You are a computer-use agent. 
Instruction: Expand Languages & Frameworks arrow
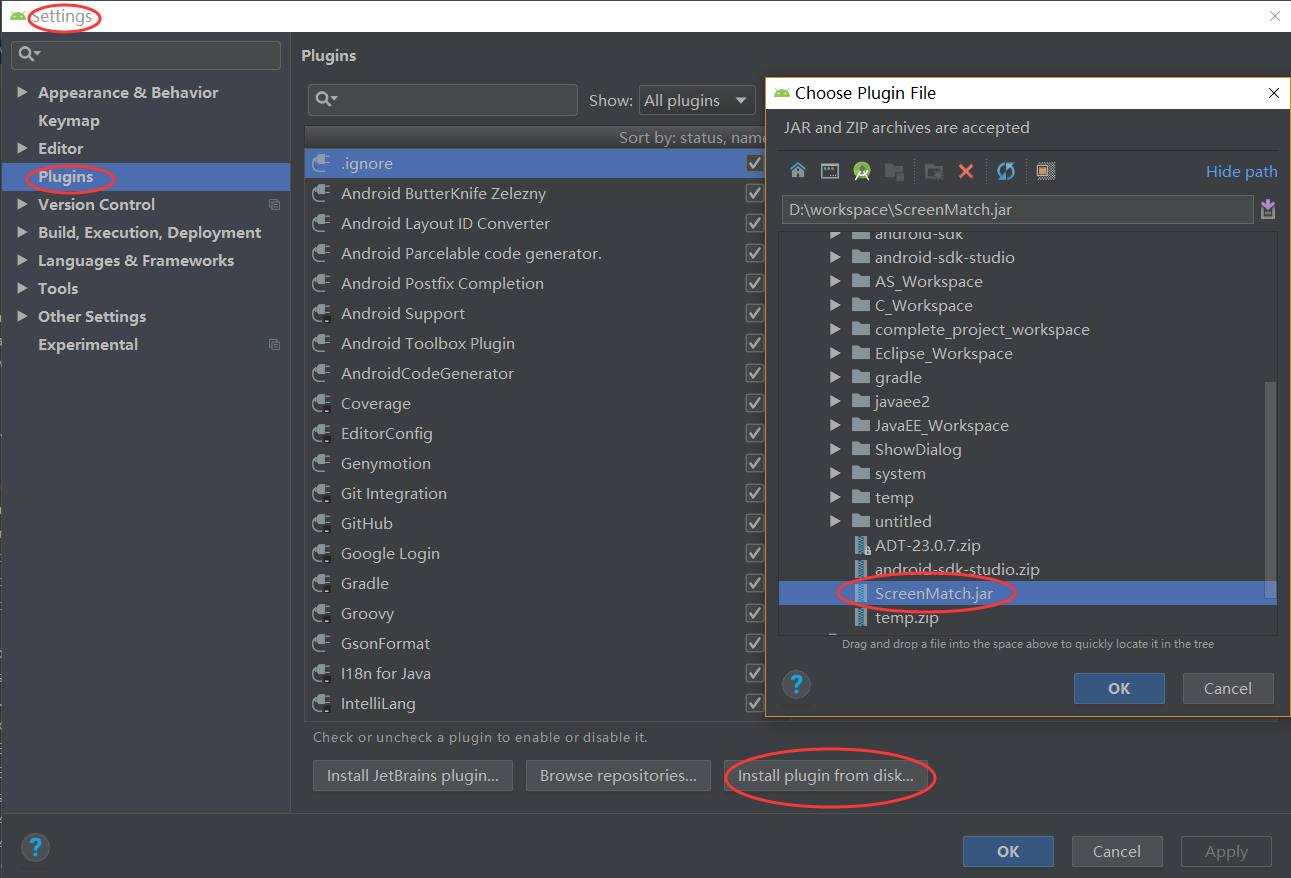[22, 260]
